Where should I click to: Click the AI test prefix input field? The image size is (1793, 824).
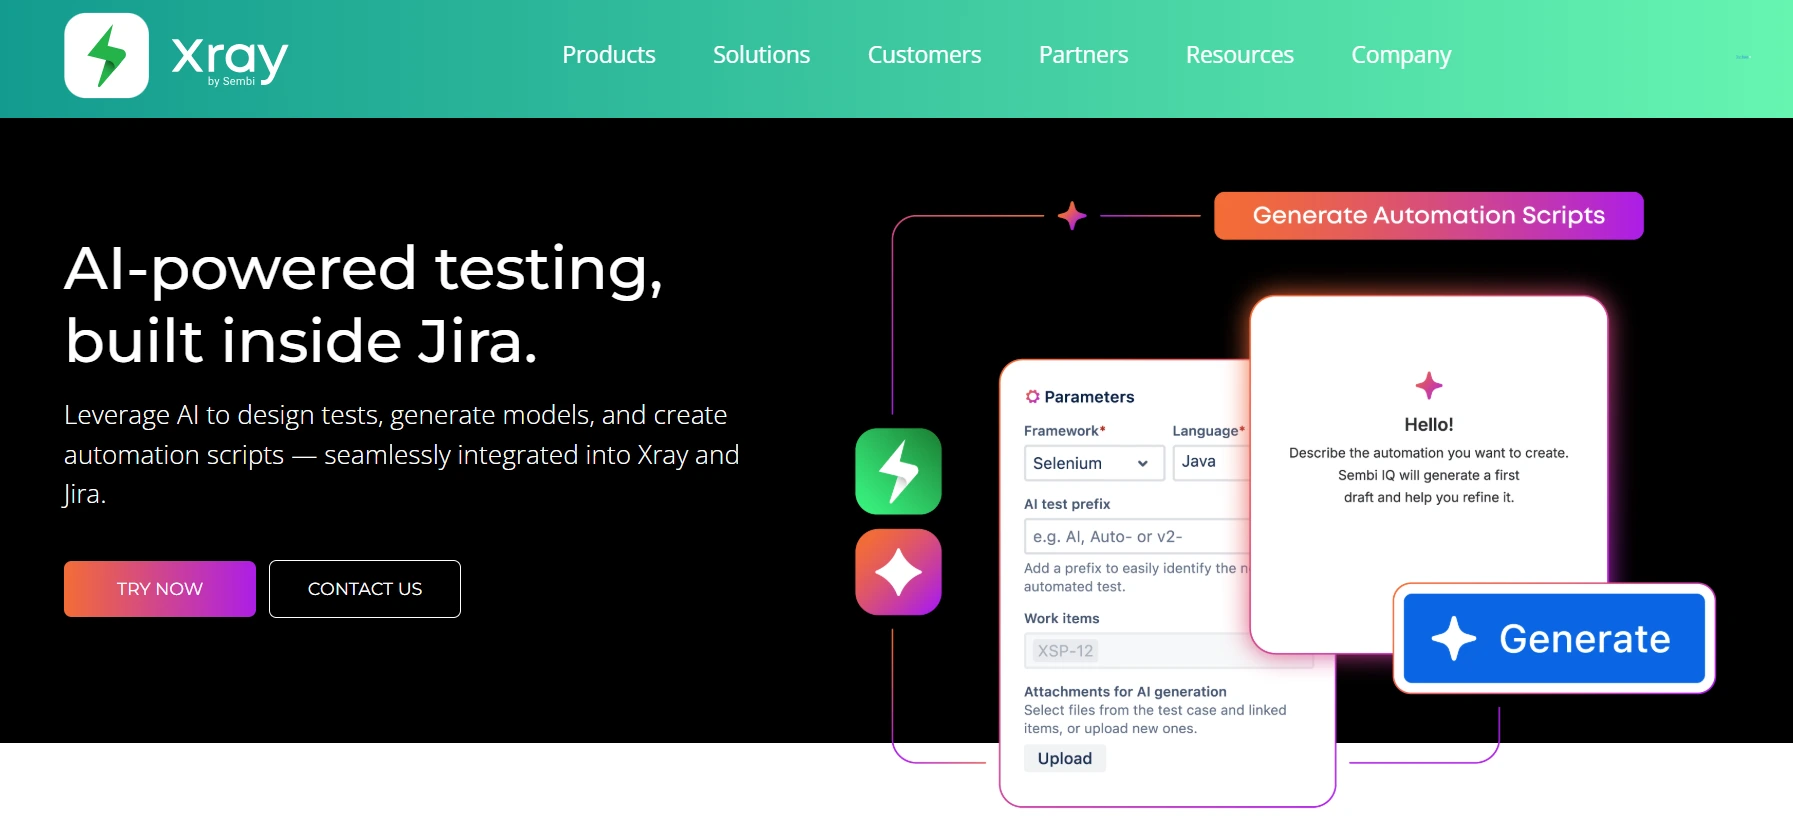tap(1137, 537)
